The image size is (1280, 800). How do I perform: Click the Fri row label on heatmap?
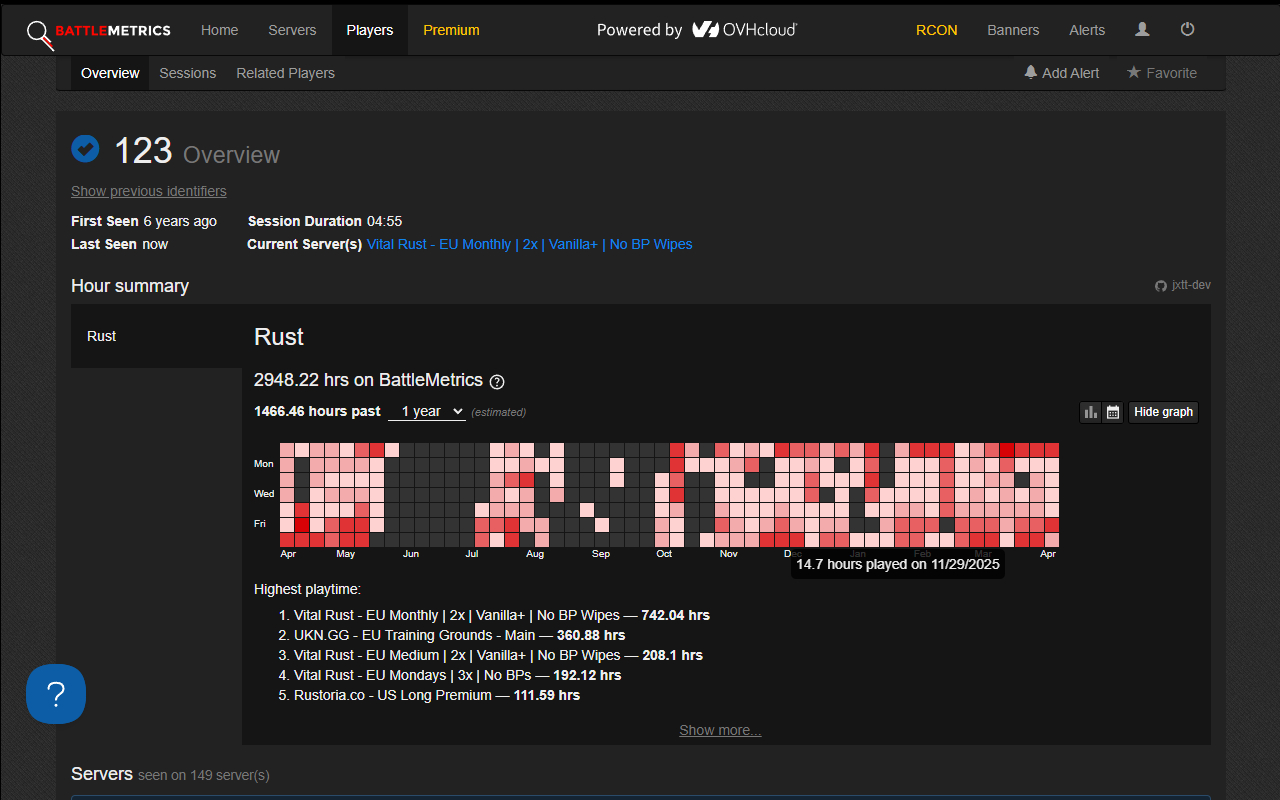coord(260,524)
